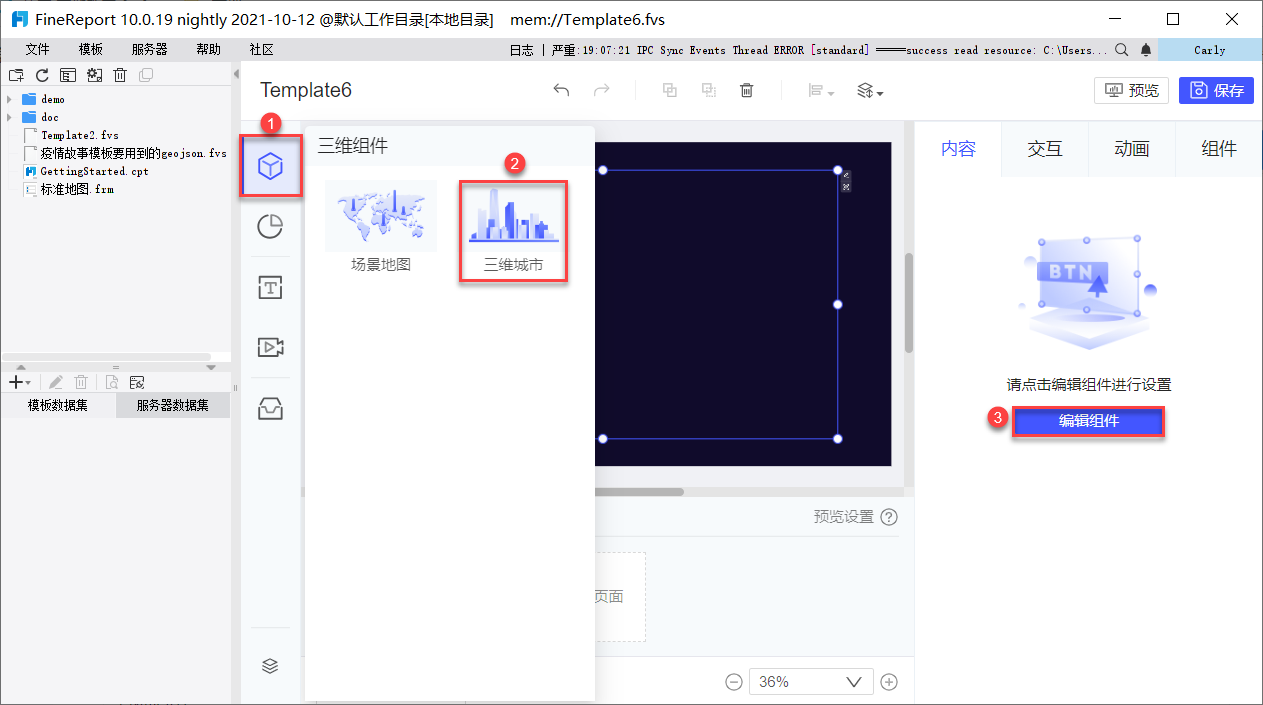Open notifications bell icon
1263x705 pixels.
coord(1146,50)
